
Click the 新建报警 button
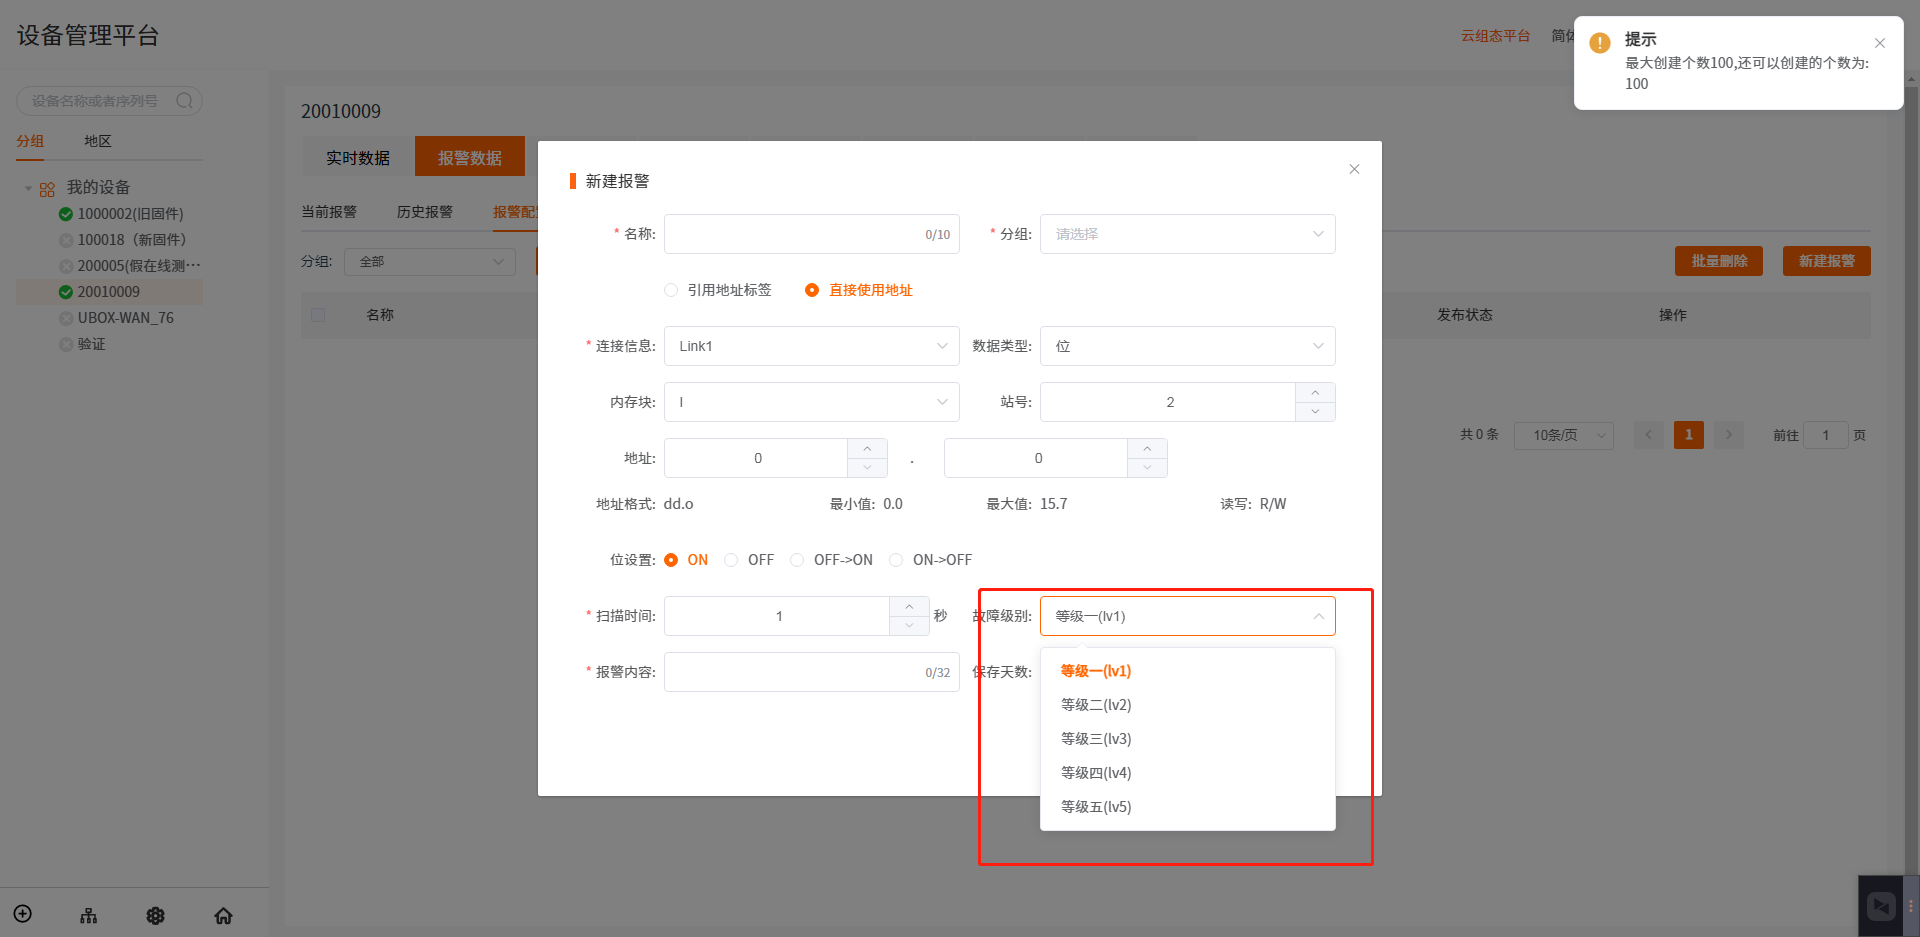[x=1827, y=261]
